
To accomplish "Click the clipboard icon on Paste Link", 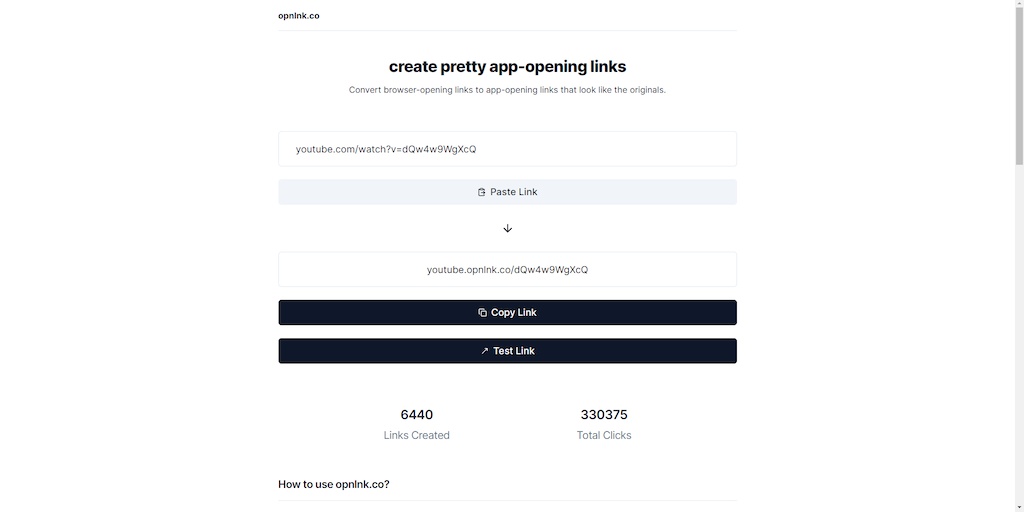I will (482, 192).
